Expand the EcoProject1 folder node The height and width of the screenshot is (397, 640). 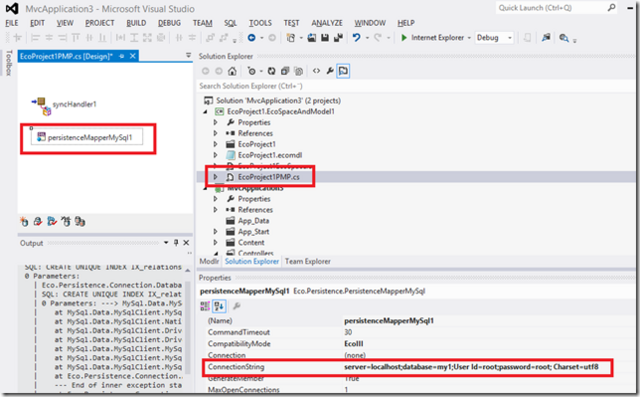point(216,144)
